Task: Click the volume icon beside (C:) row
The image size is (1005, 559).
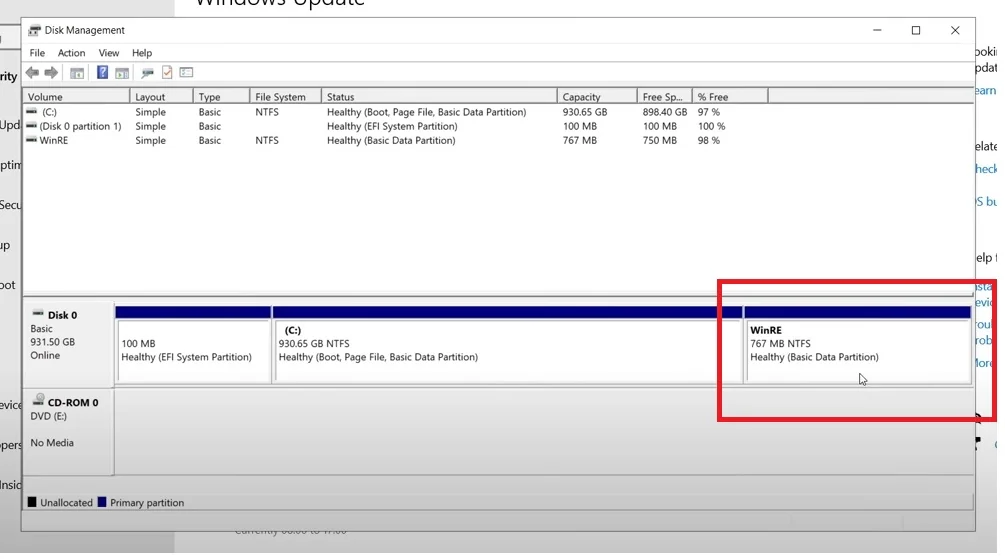Action: [x=31, y=112]
